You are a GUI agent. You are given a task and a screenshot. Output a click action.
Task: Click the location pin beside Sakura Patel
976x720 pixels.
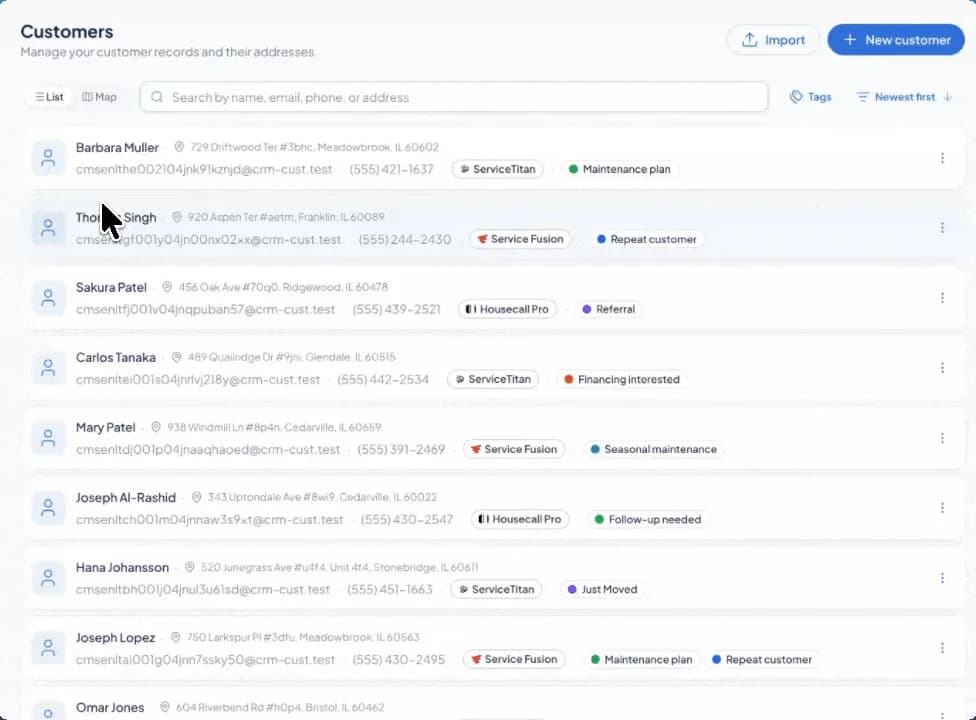pos(167,287)
